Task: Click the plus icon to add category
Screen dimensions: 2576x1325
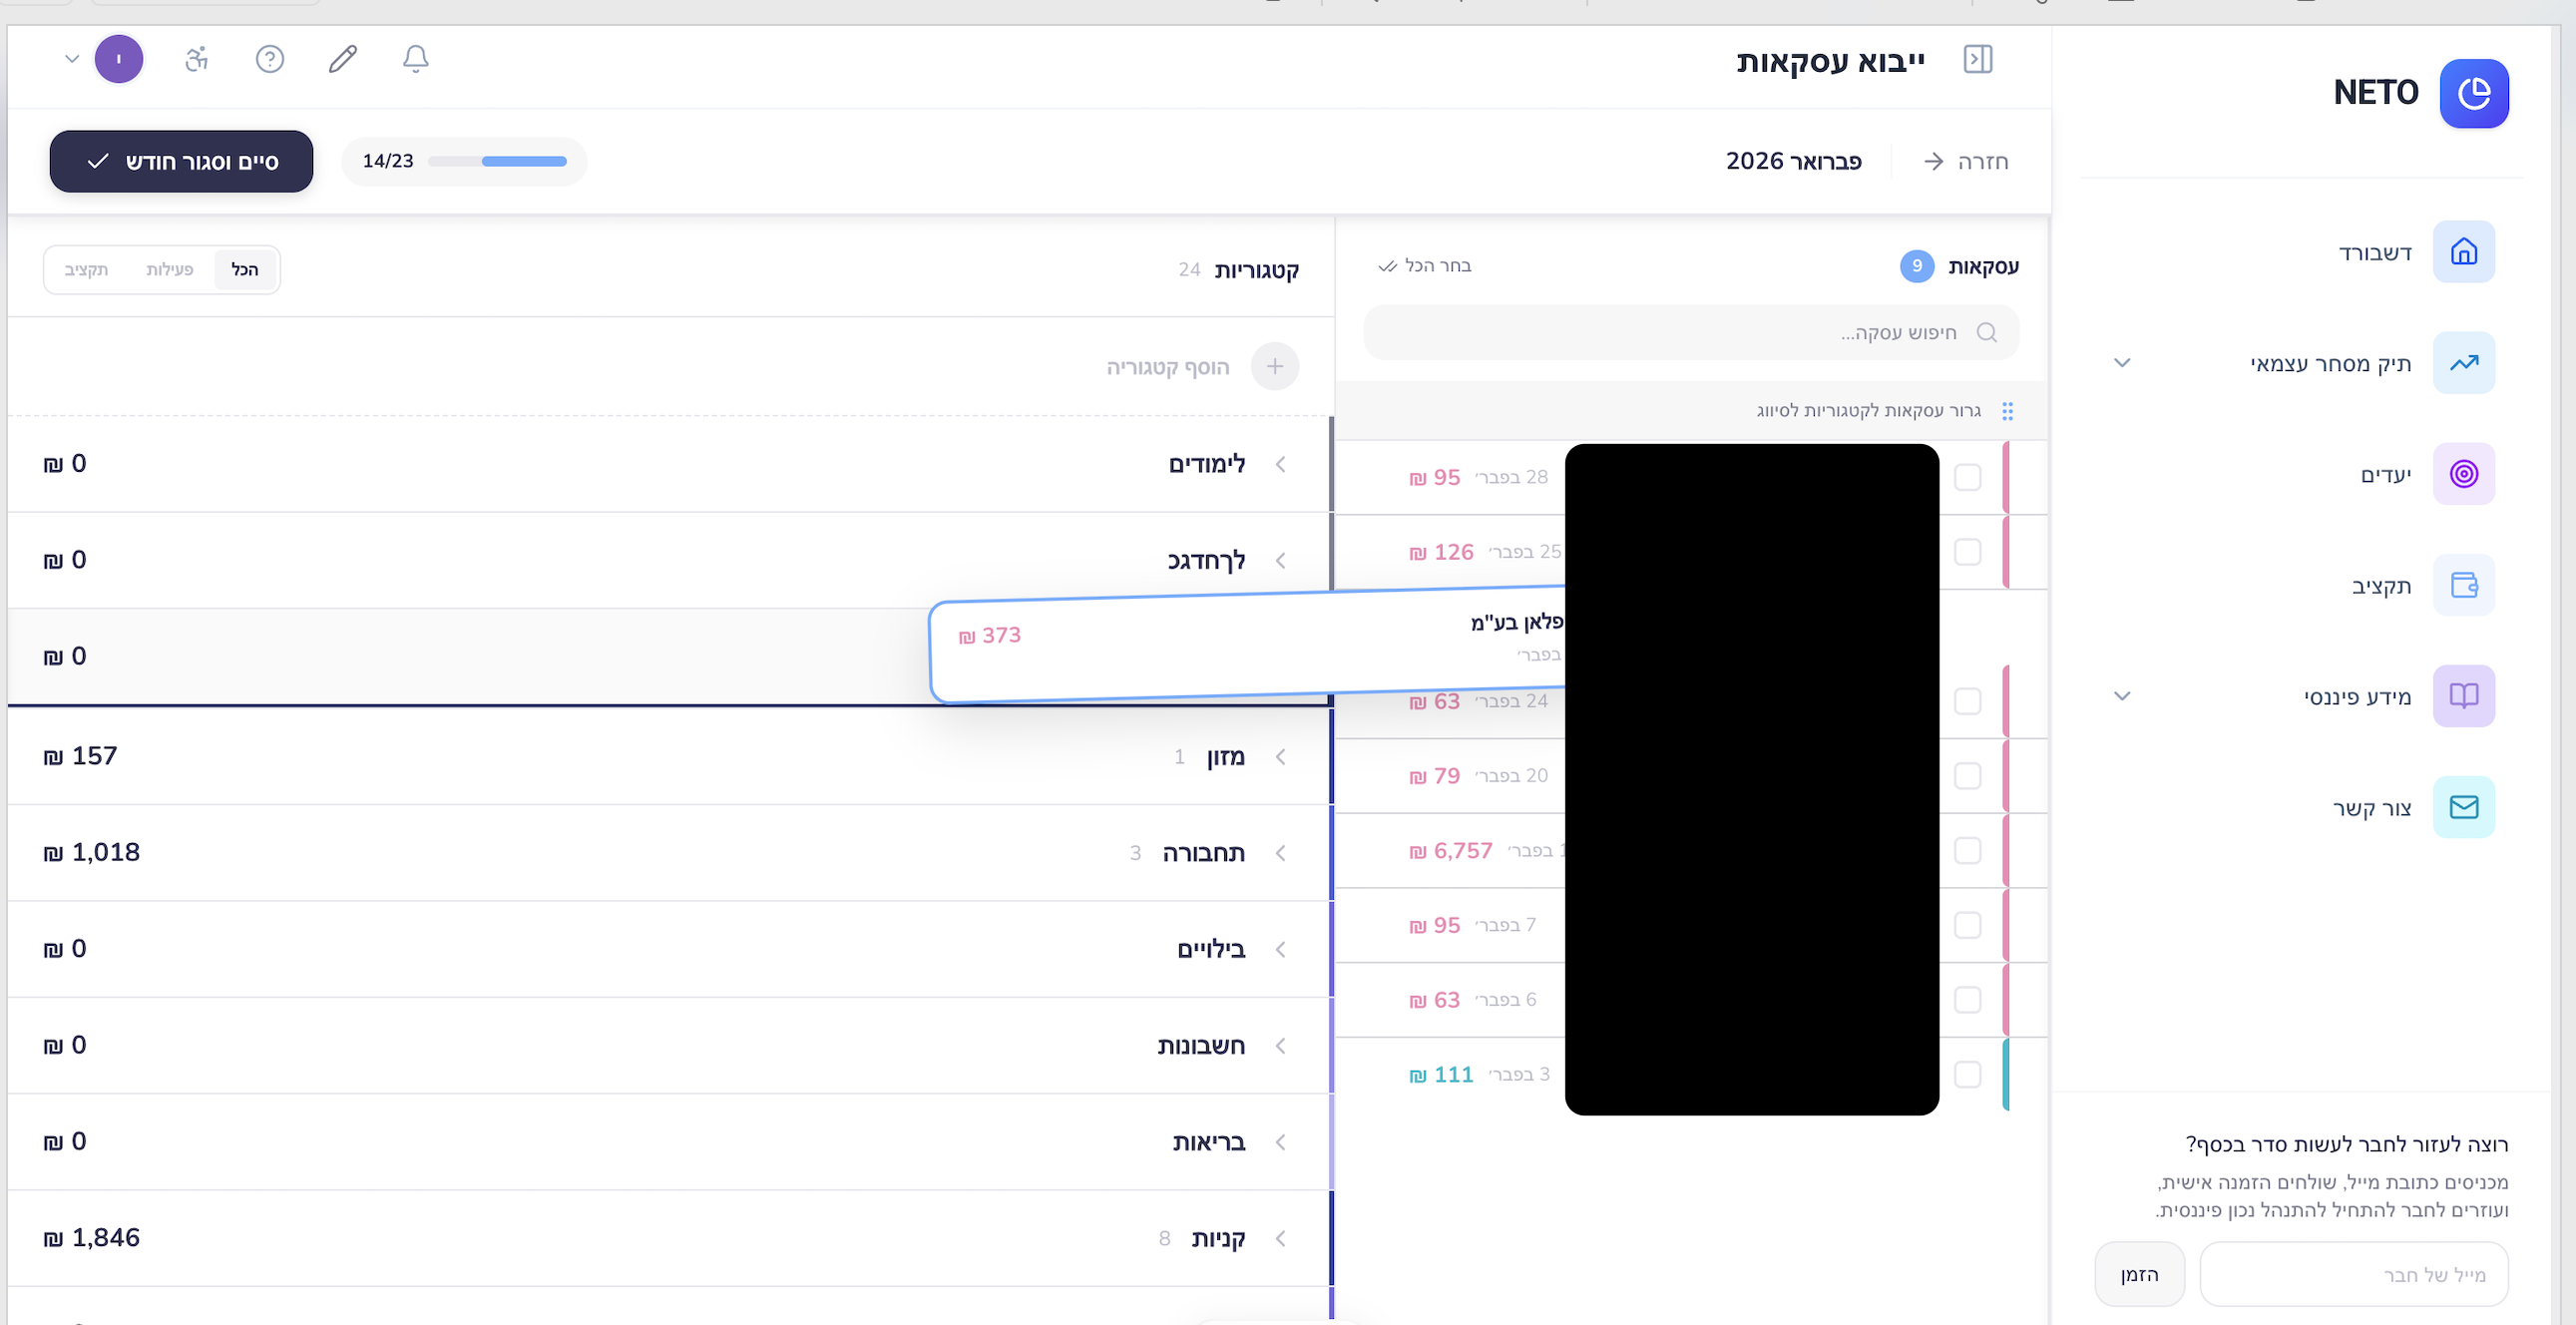Action: point(1274,367)
